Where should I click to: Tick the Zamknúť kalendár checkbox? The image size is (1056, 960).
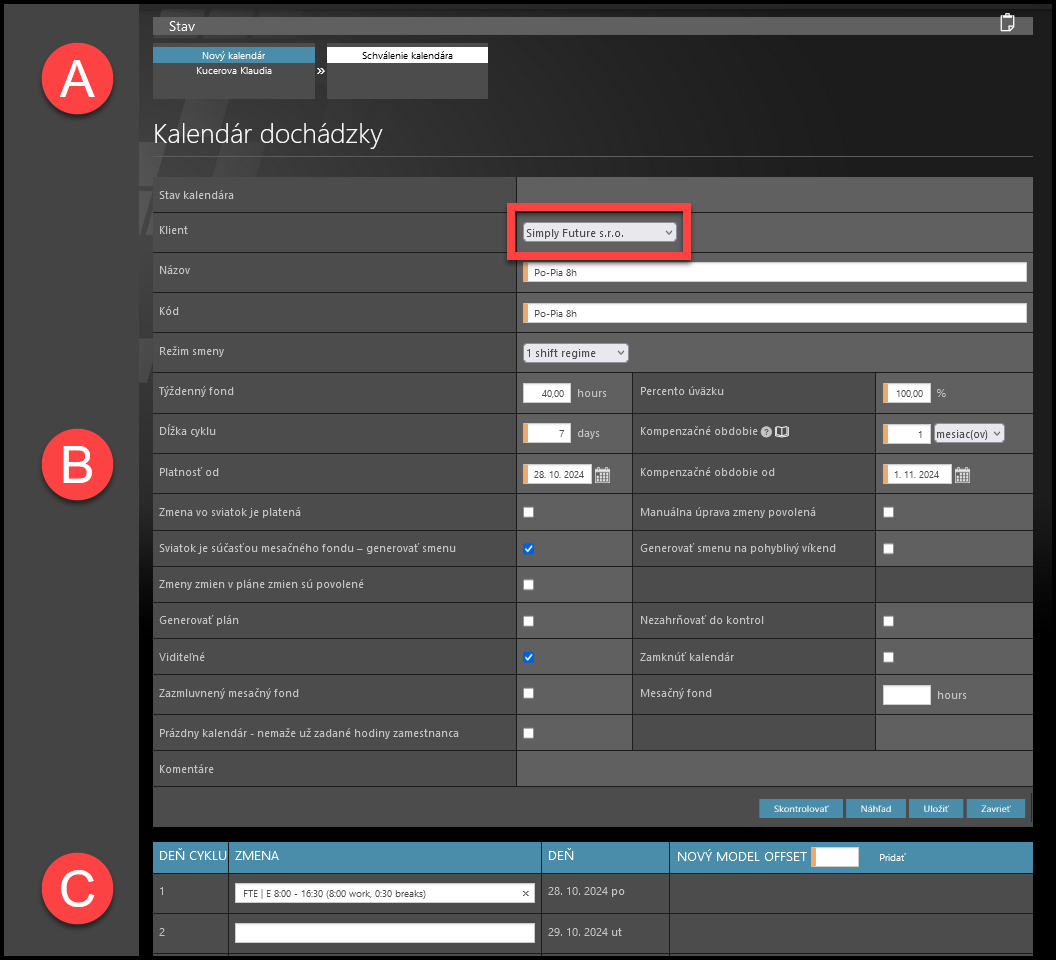(888, 657)
